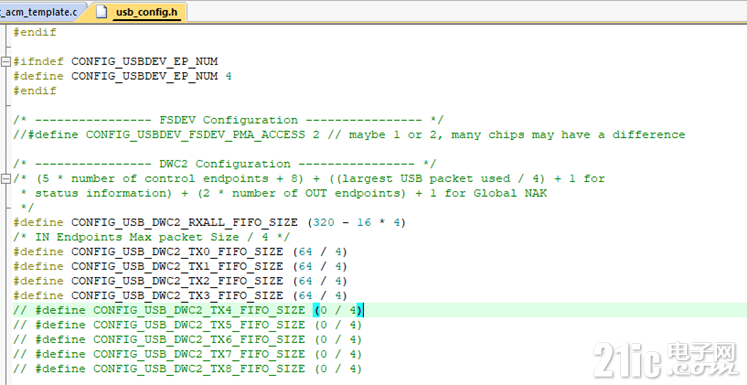Click CONFIG_USB_DWC2_TX1_FIFO_SIZE macro name
This screenshot has height=385, width=747.
coord(177,266)
